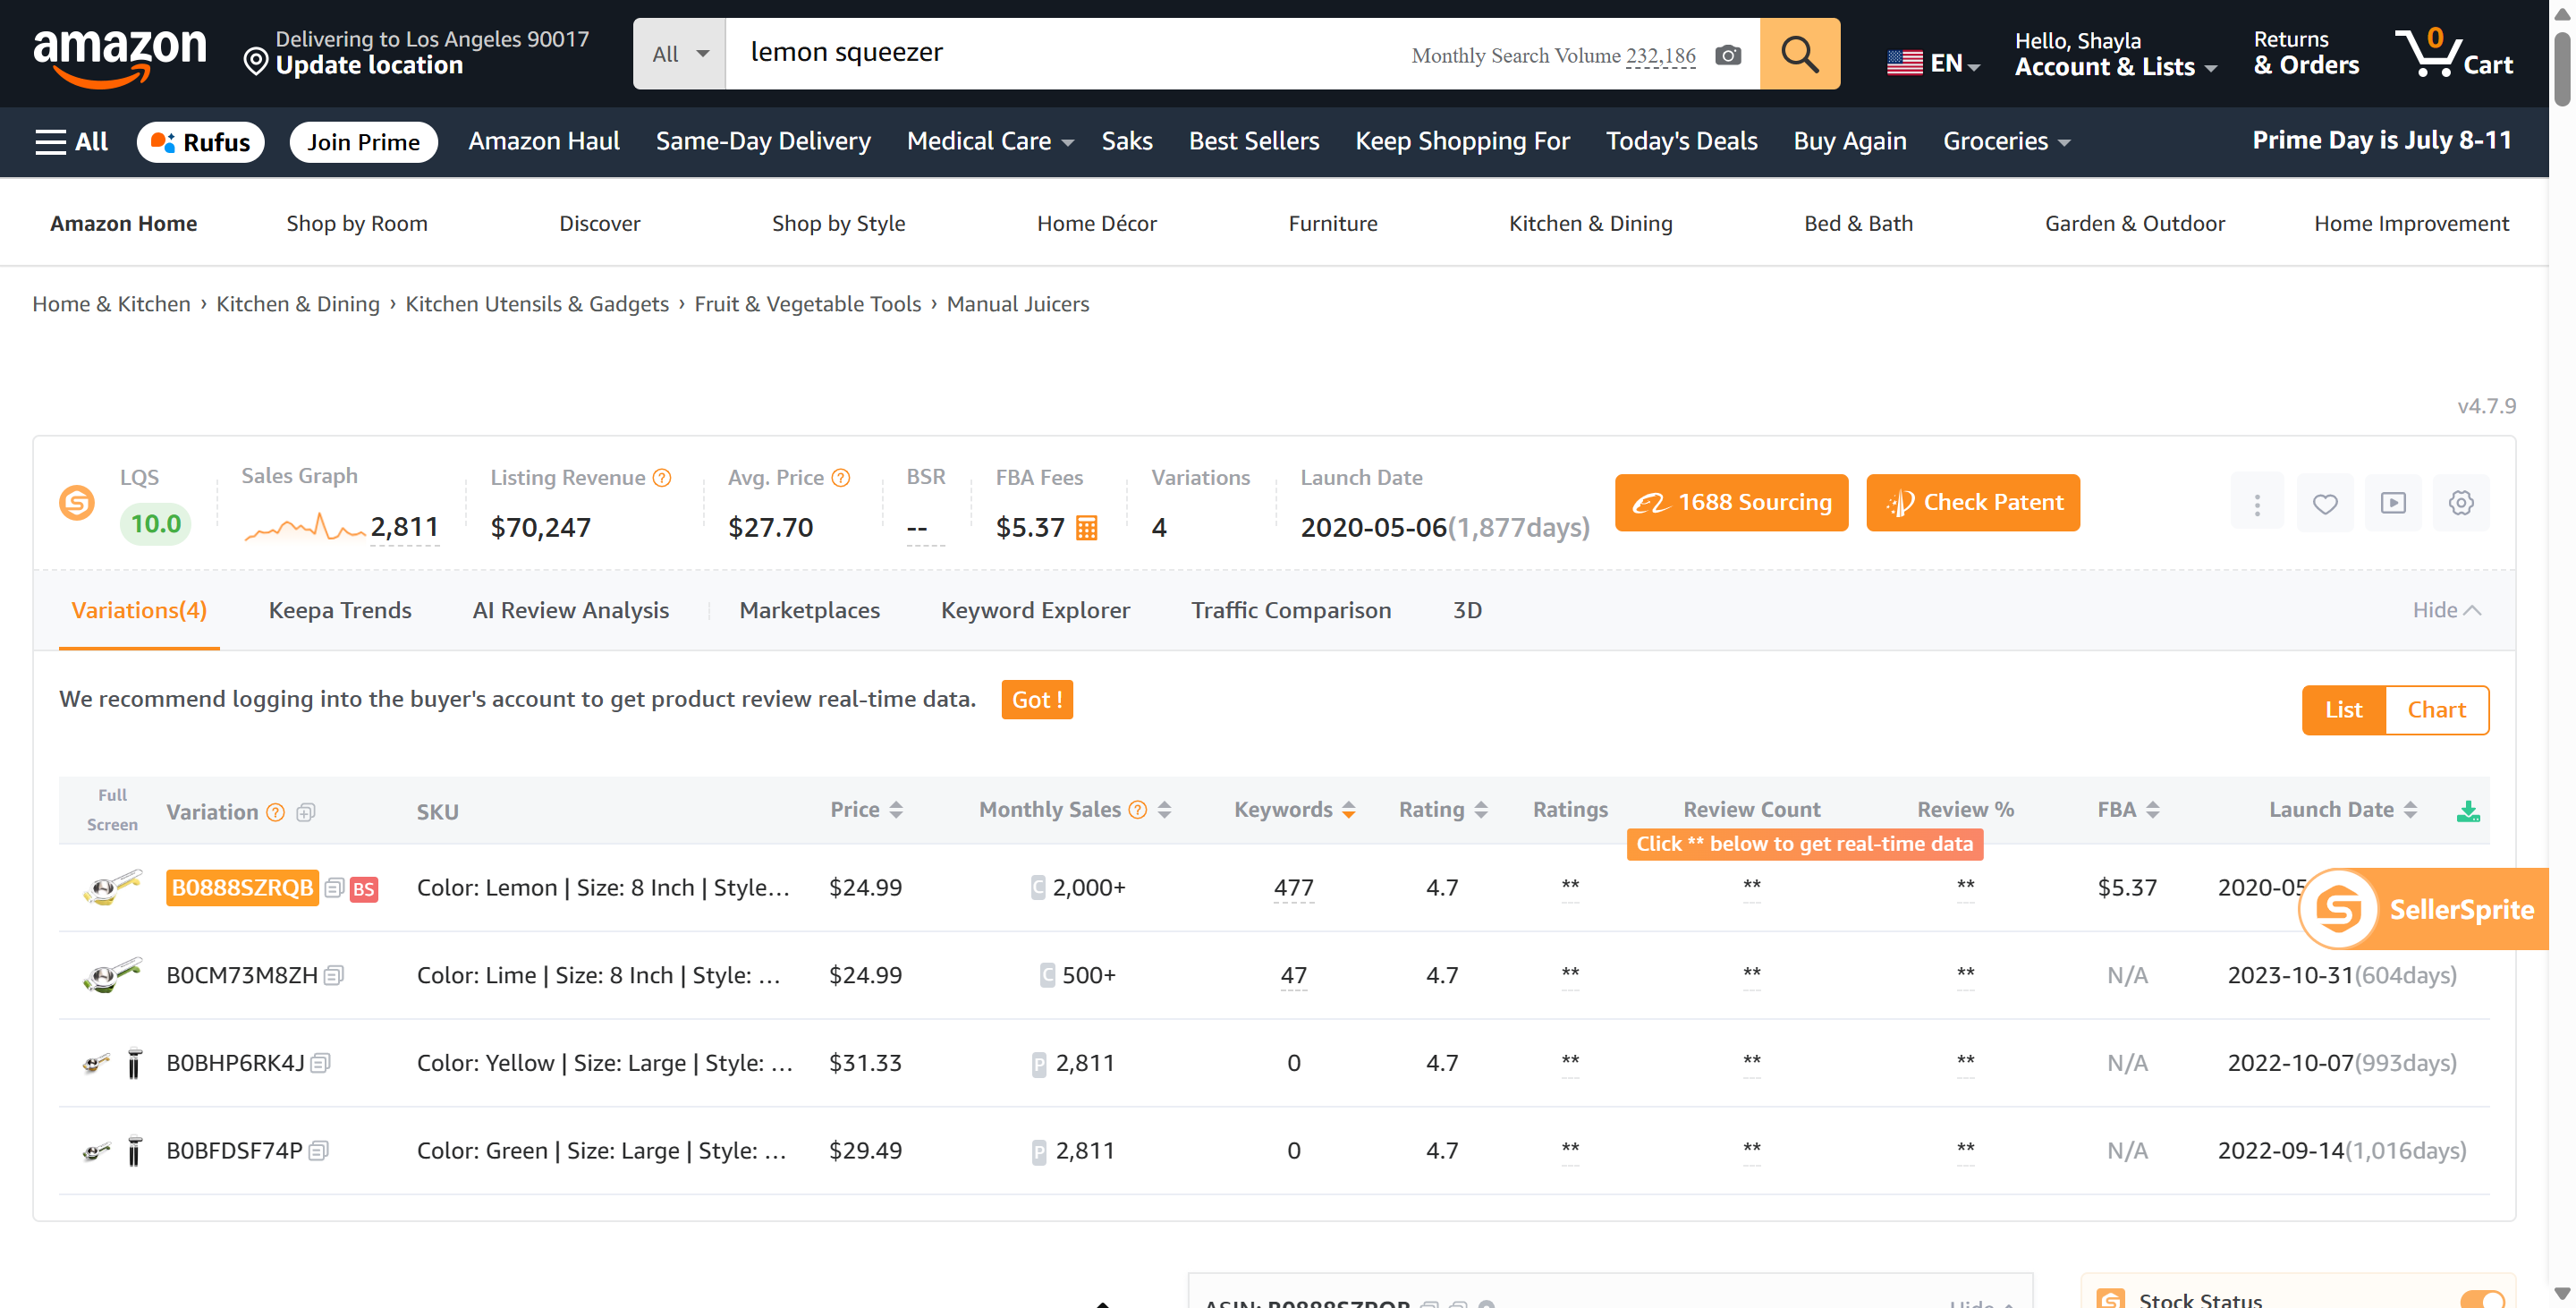This screenshot has height=1308, width=2576.
Task: Open Traffic Comparison tab
Action: [x=1291, y=611]
